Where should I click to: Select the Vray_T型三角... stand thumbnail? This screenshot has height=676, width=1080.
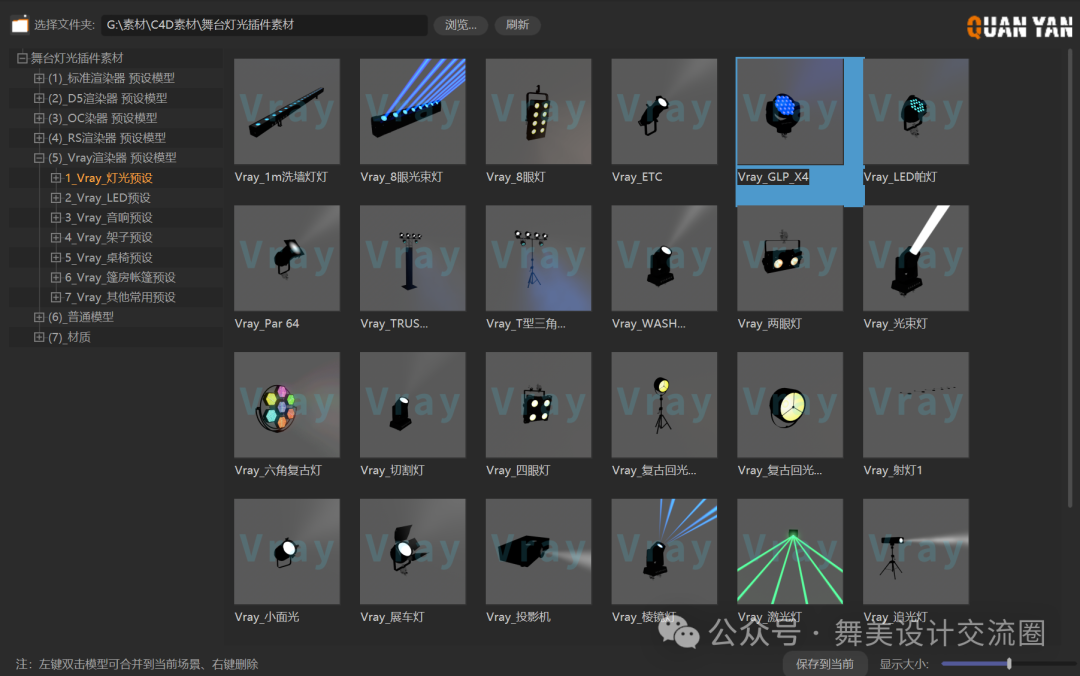point(538,258)
